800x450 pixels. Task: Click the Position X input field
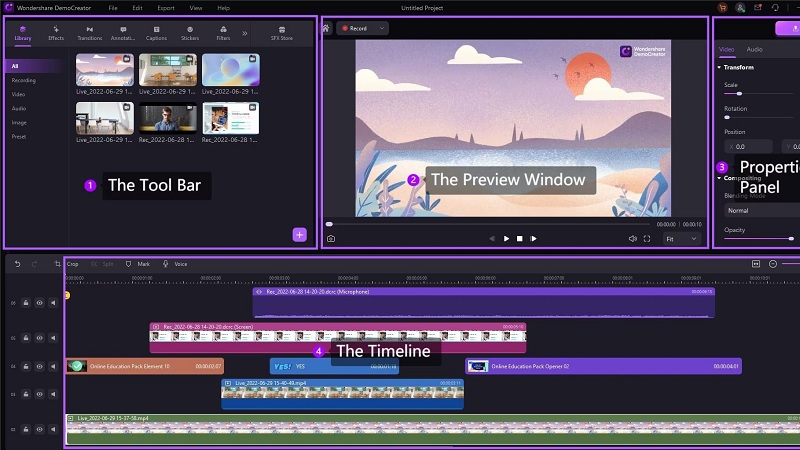748,146
